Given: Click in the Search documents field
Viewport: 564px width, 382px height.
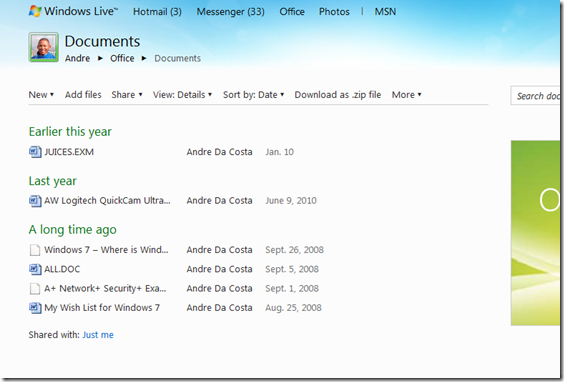Looking at the screenshot, I should (535, 96).
